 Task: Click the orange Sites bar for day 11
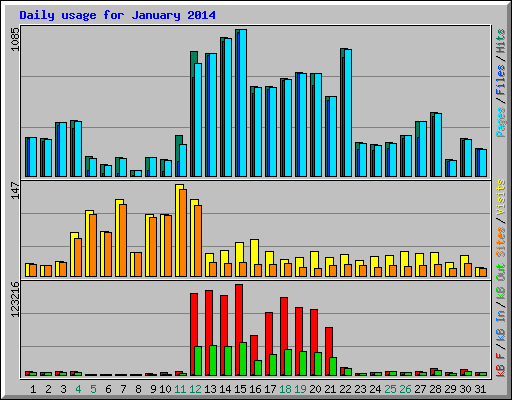pyautogui.click(x=183, y=233)
